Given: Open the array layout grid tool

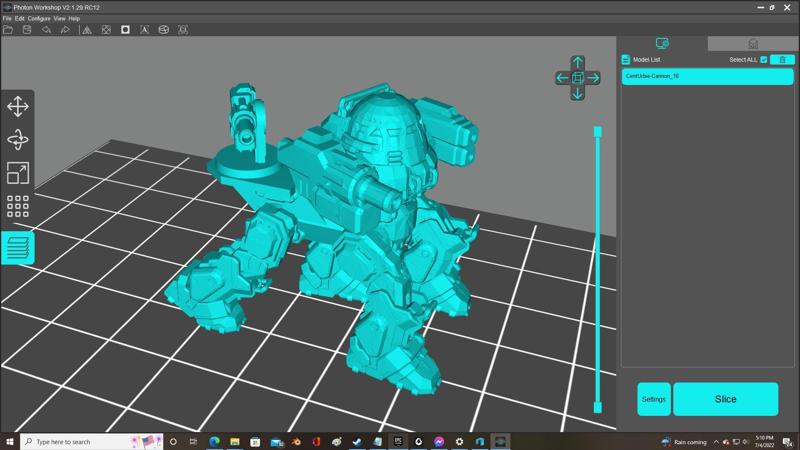Looking at the screenshot, I should click(x=17, y=206).
